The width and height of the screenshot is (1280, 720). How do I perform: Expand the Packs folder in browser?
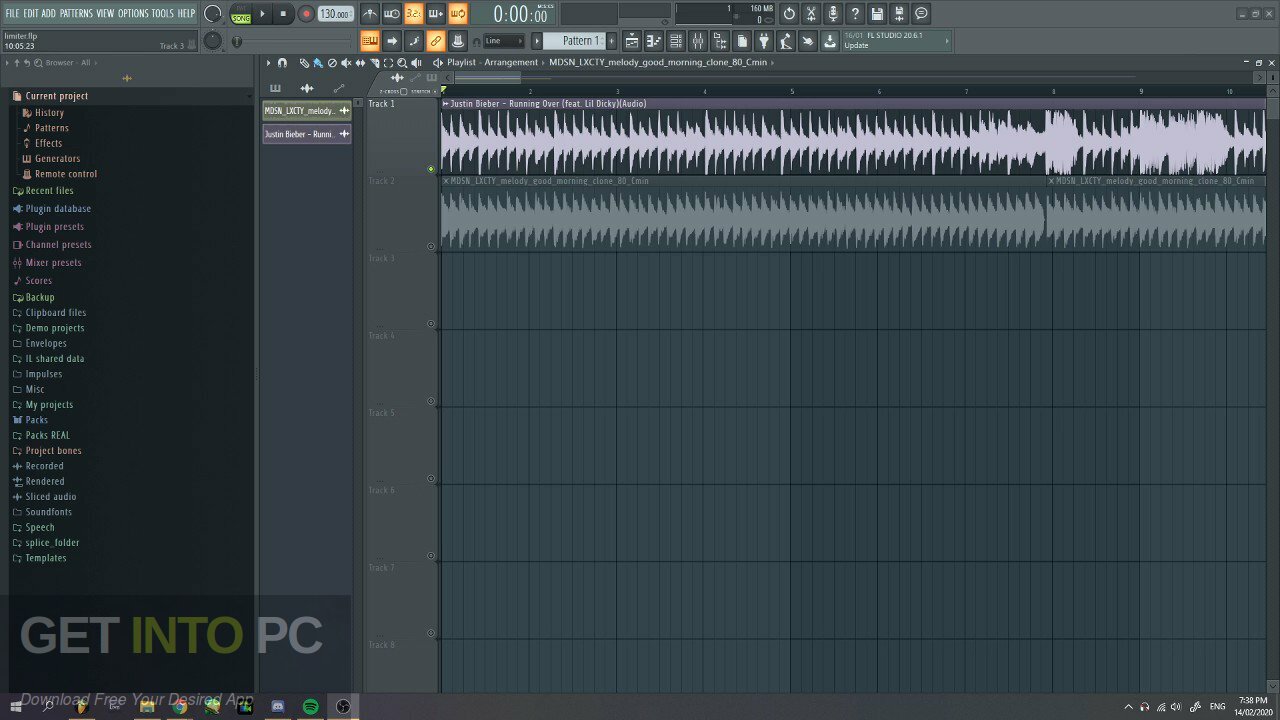point(36,420)
